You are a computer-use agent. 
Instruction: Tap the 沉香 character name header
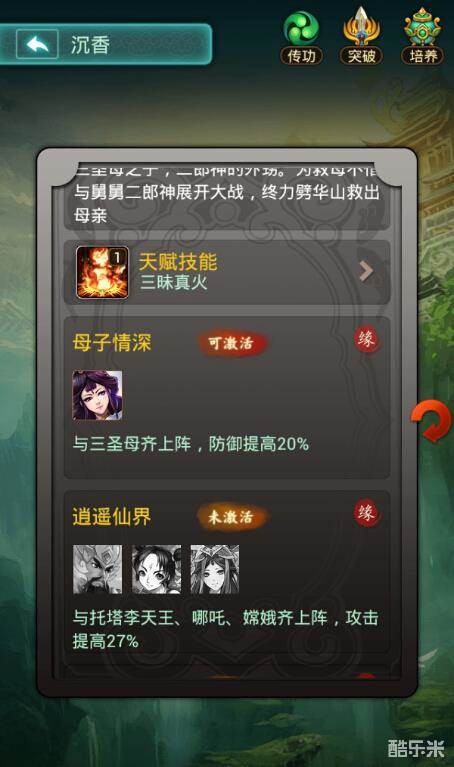point(90,45)
